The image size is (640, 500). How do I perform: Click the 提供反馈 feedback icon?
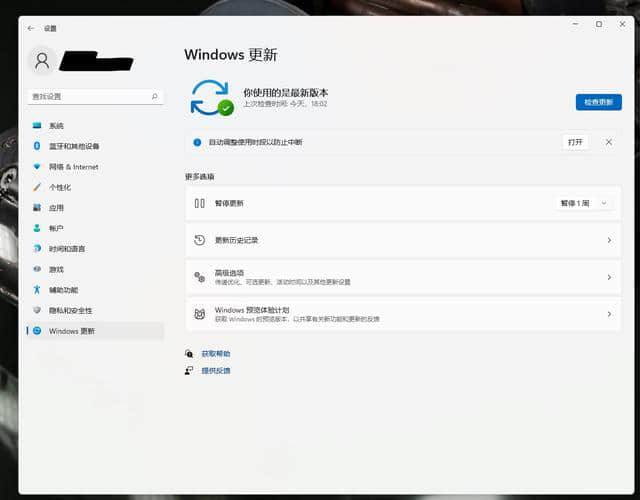(189, 371)
